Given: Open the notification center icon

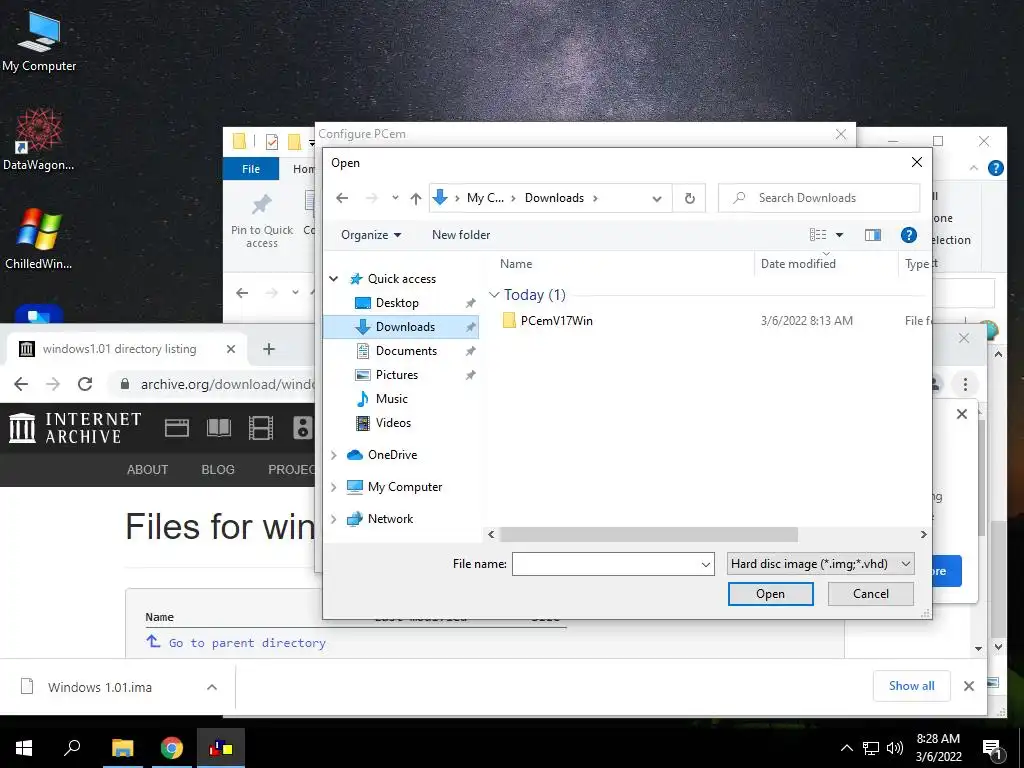Looking at the screenshot, I should click(x=993, y=749).
